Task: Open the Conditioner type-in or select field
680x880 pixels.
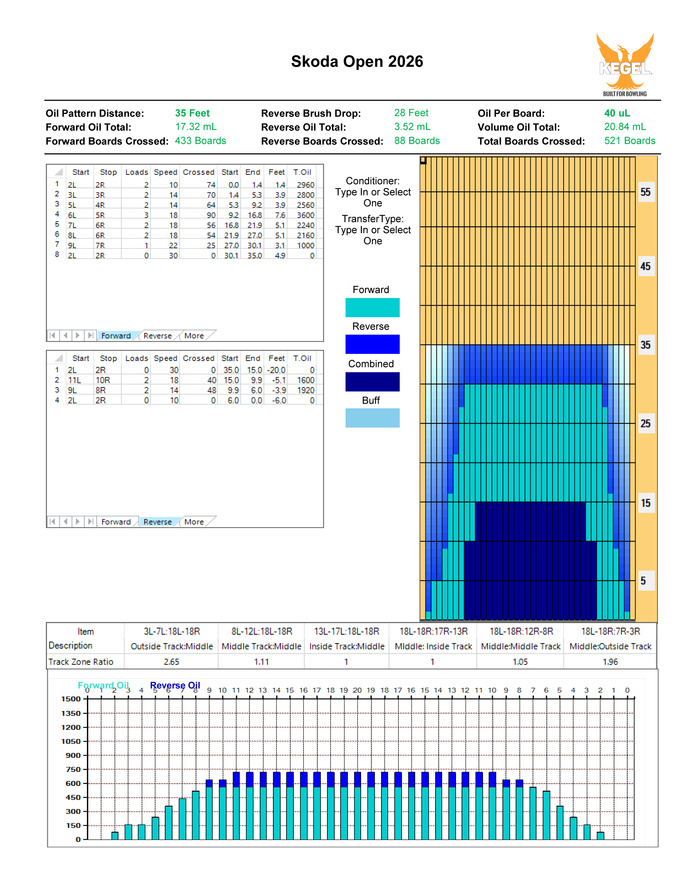Action: [372, 192]
